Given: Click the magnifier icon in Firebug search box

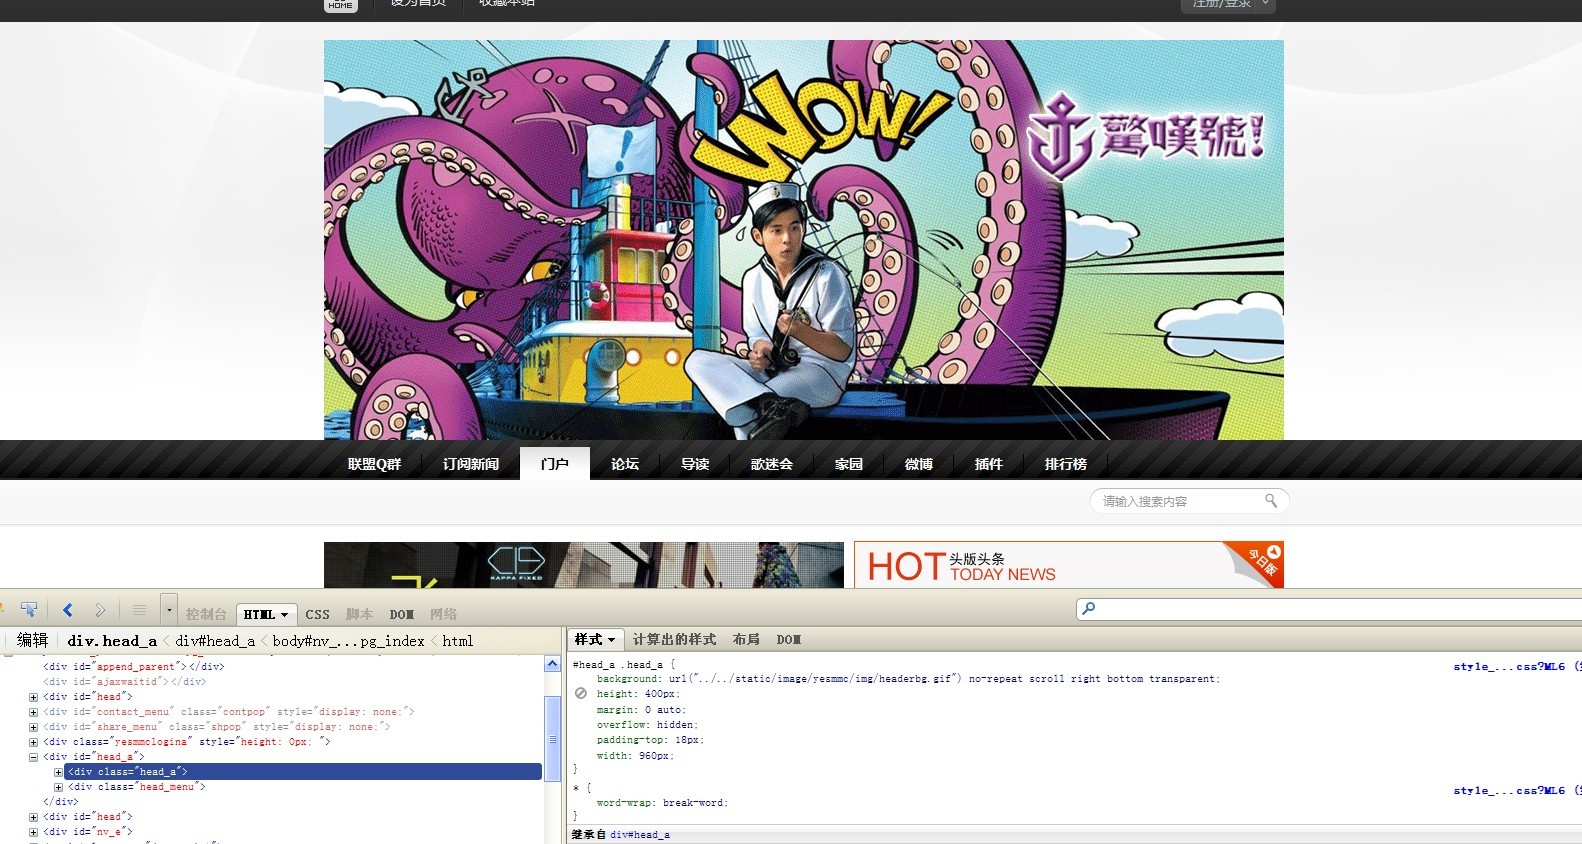Looking at the screenshot, I should [1089, 608].
